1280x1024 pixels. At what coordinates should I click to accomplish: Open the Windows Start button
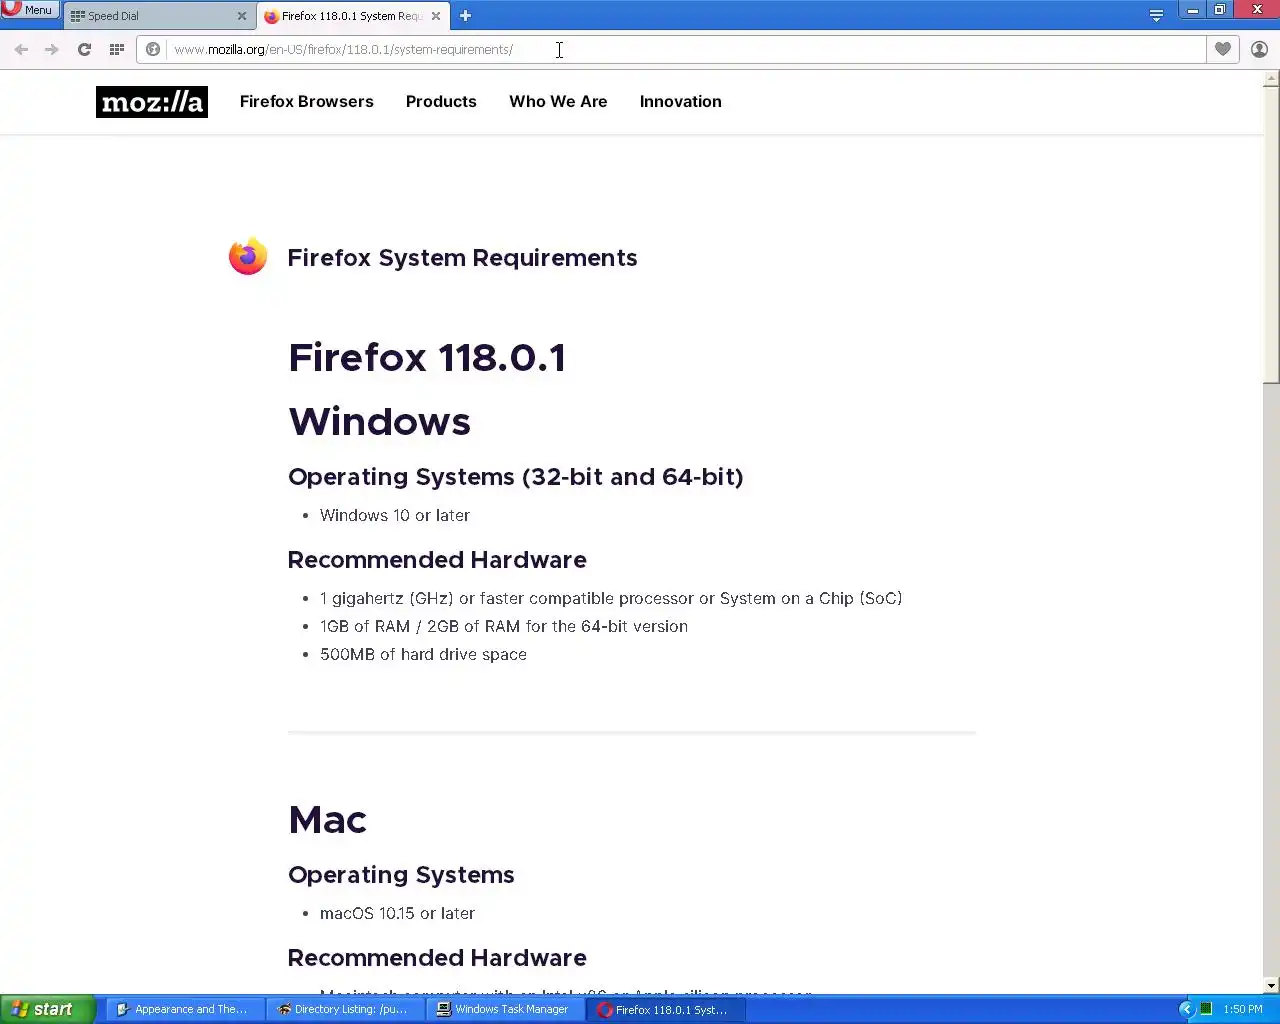pos(47,1009)
